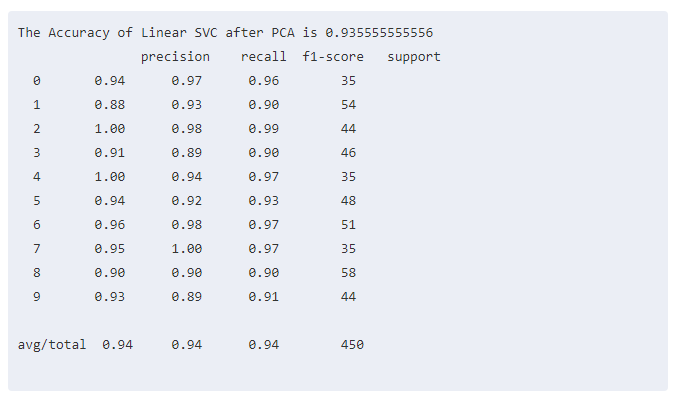Click the 0.92 value in row 5
684x401 pixels.
tap(187, 201)
